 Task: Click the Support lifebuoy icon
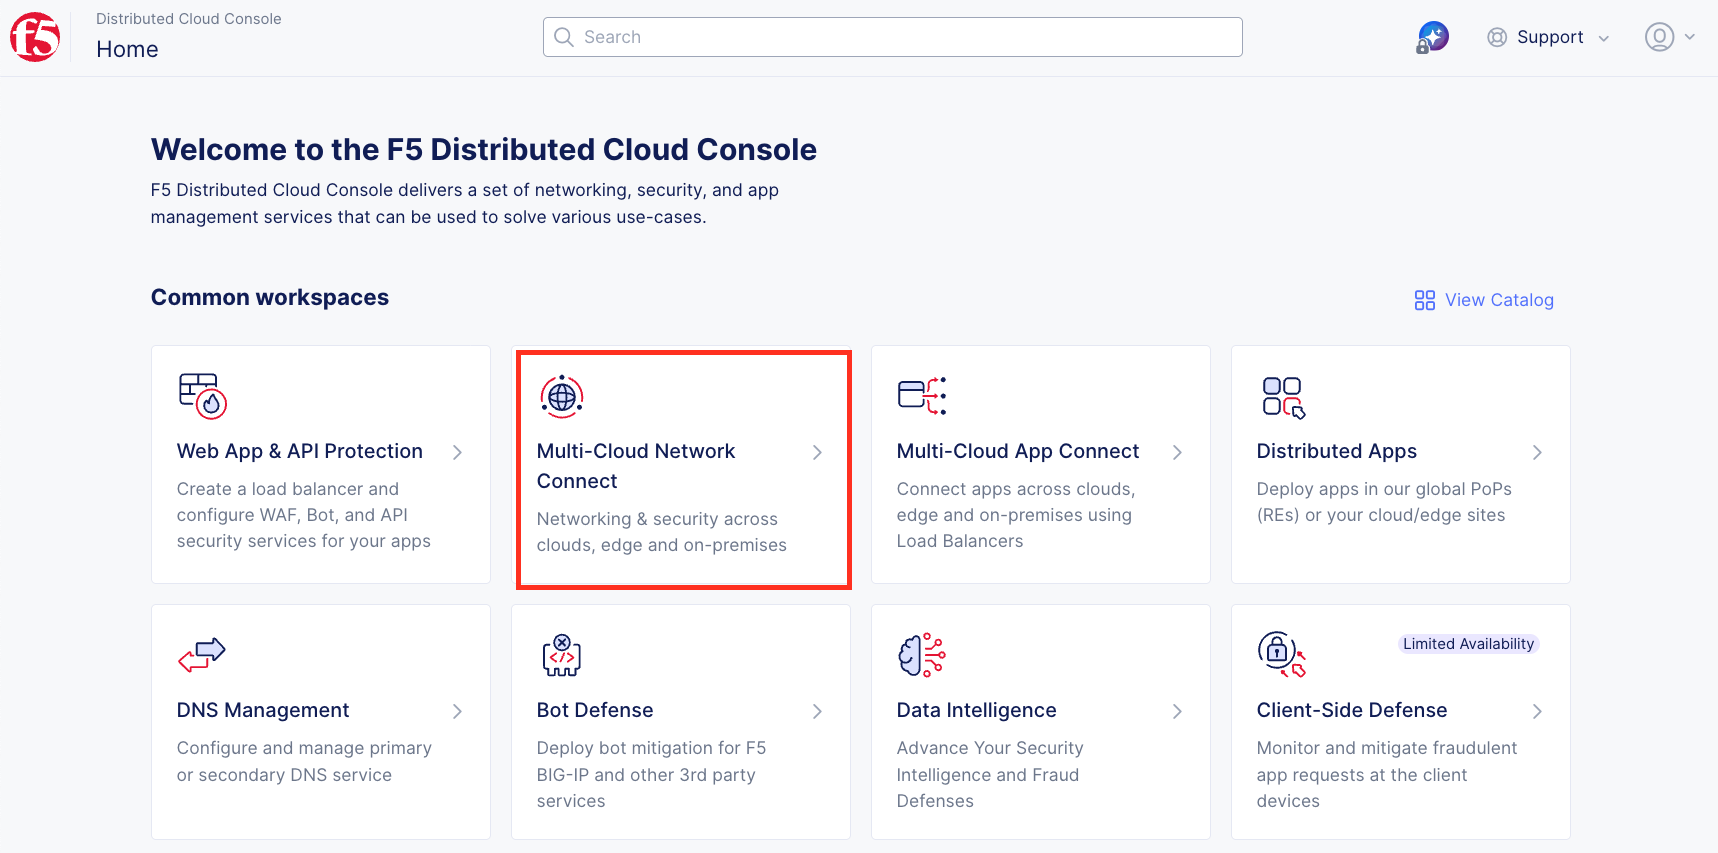pyautogui.click(x=1497, y=37)
